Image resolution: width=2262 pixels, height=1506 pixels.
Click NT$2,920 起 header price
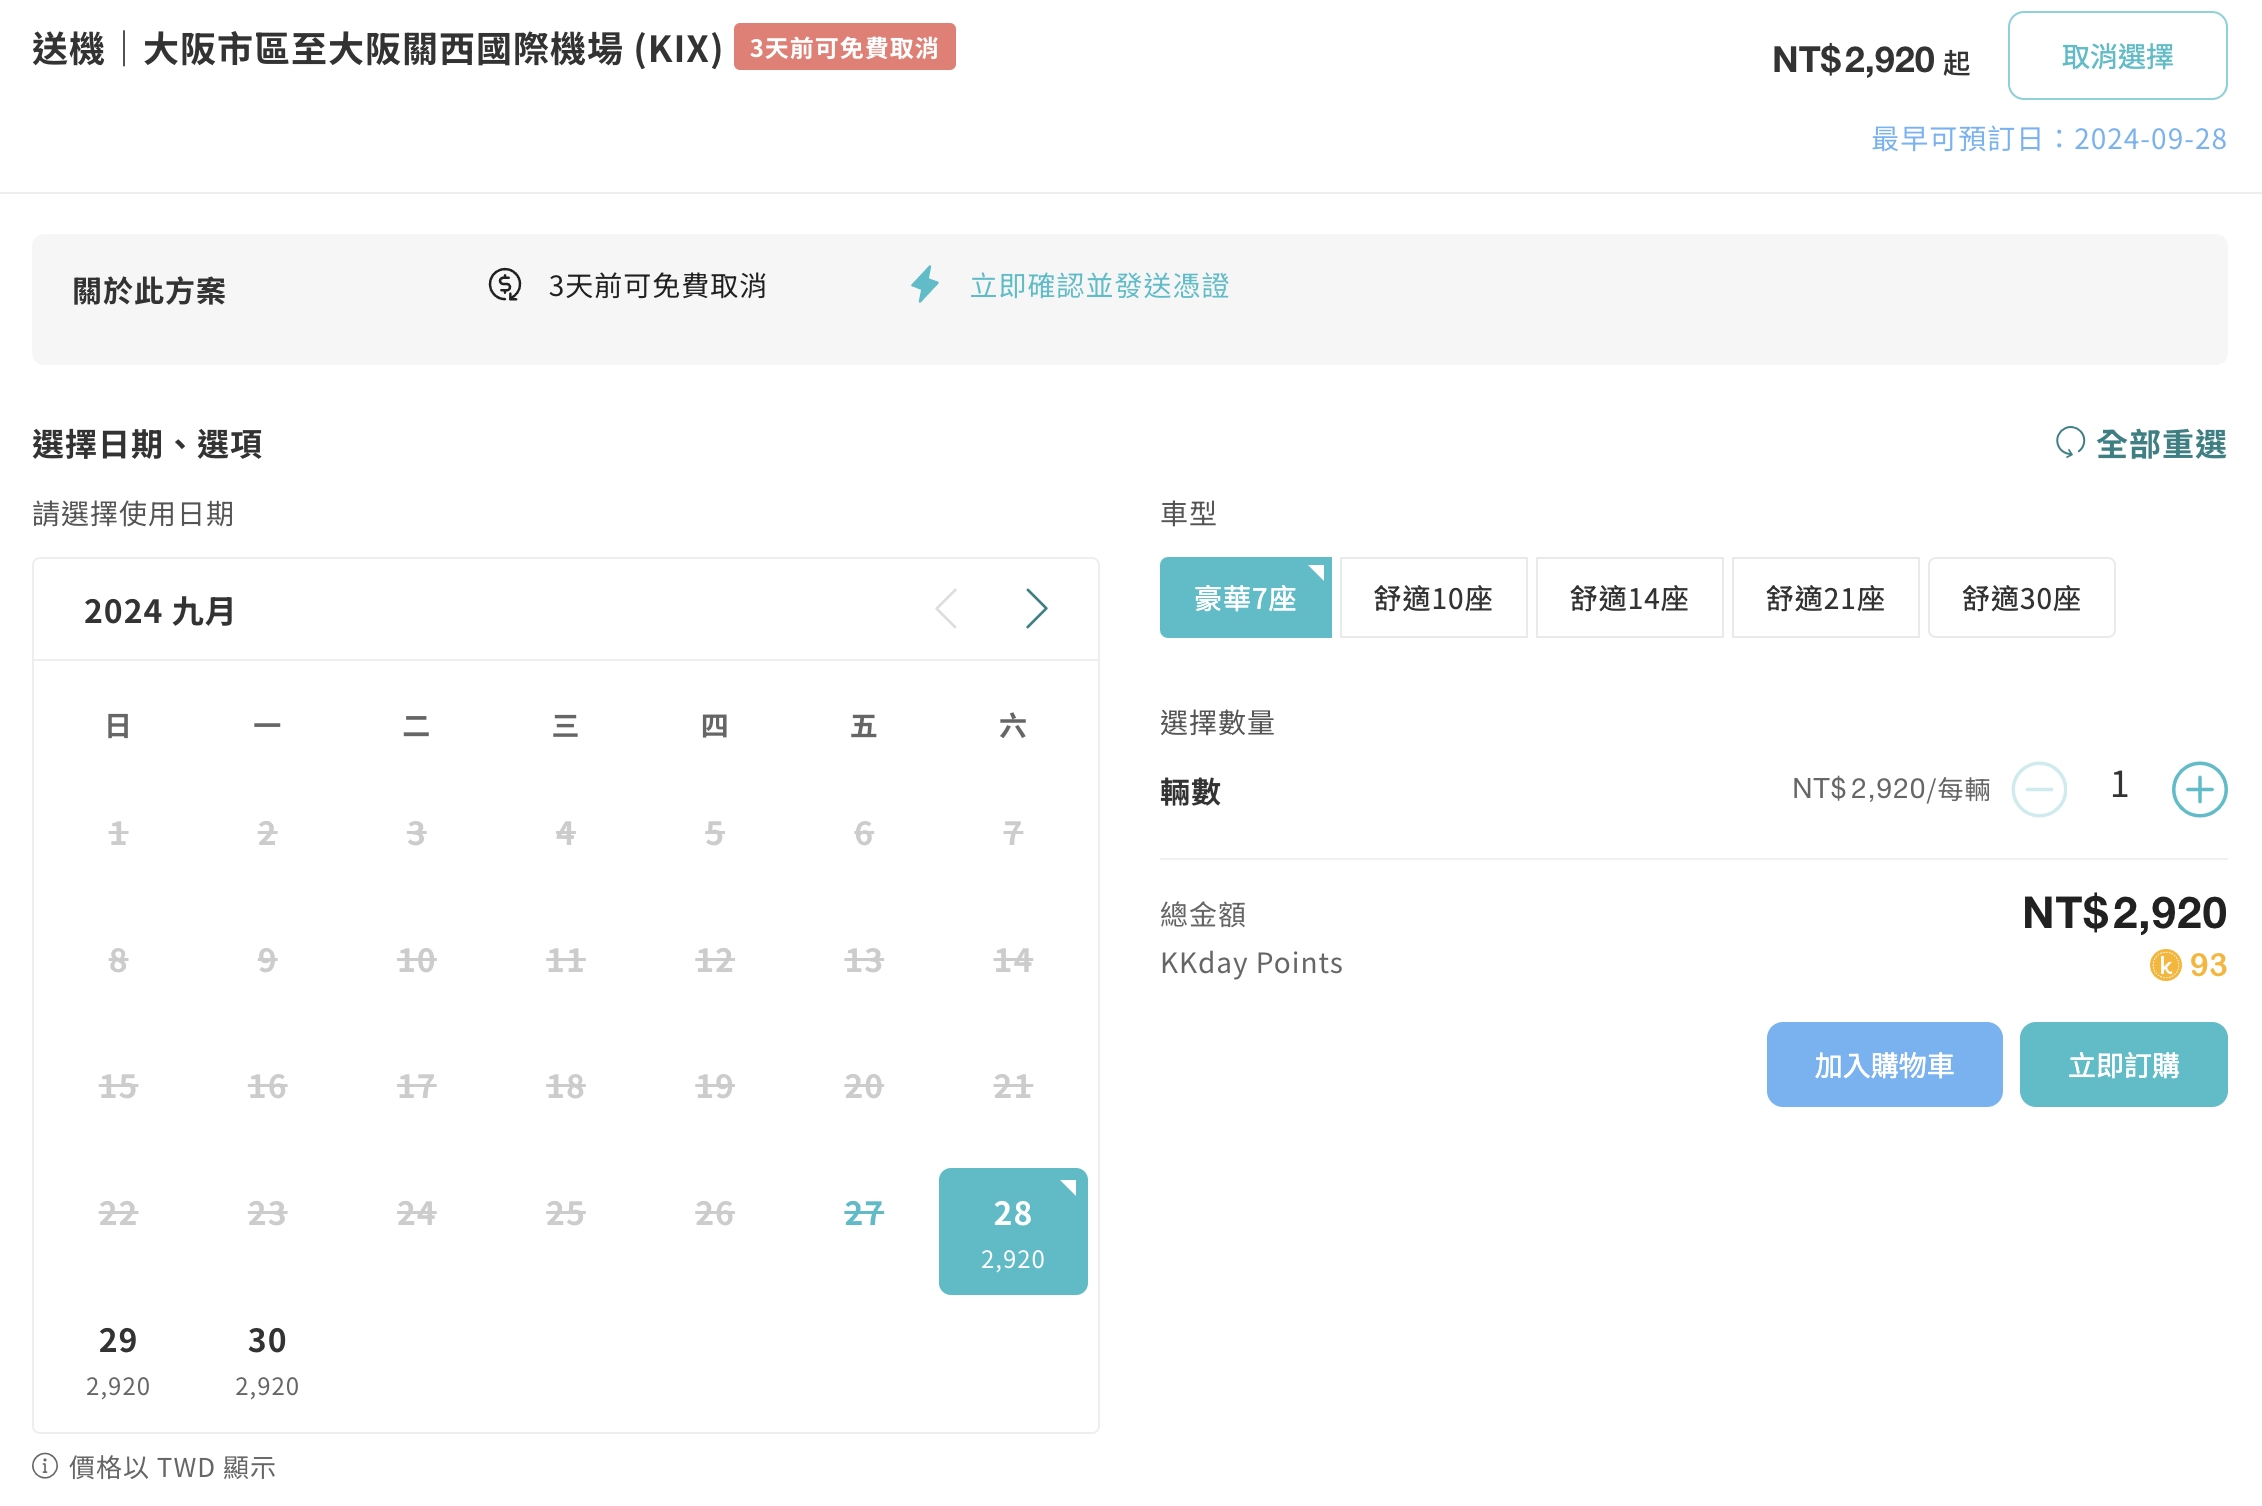point(1870,60)
